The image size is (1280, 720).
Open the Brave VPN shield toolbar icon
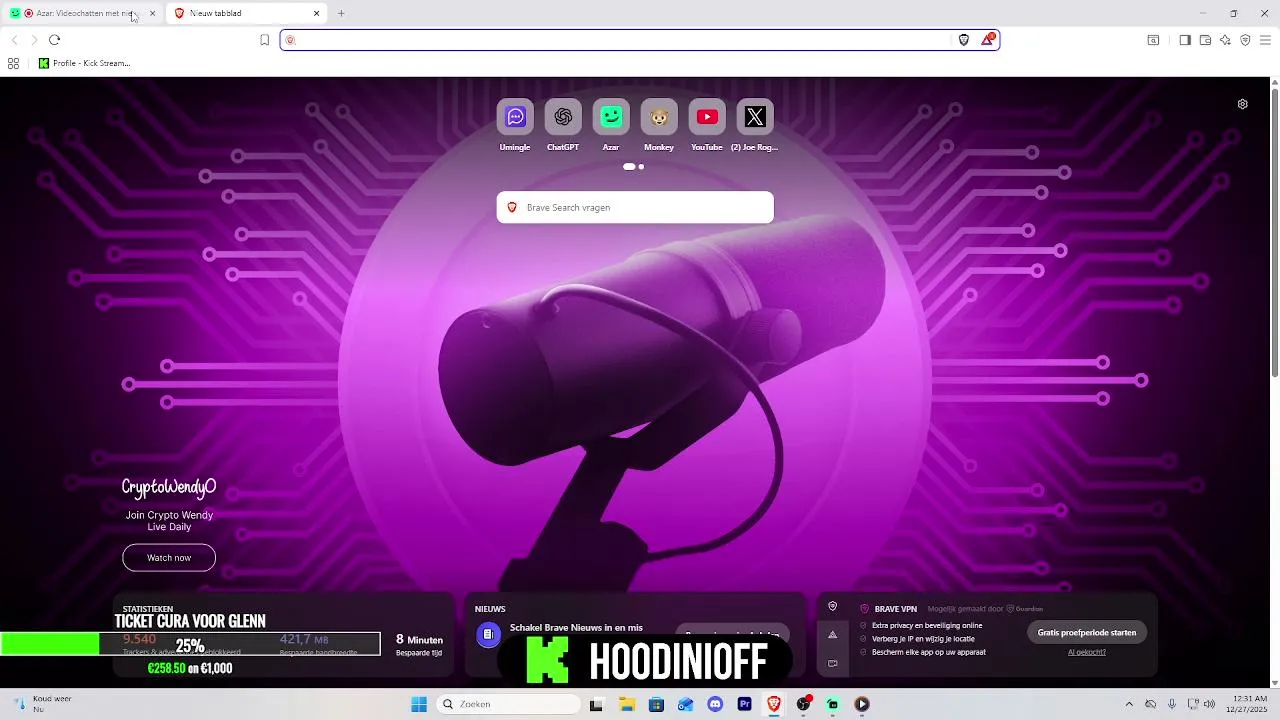(1245, 40)
